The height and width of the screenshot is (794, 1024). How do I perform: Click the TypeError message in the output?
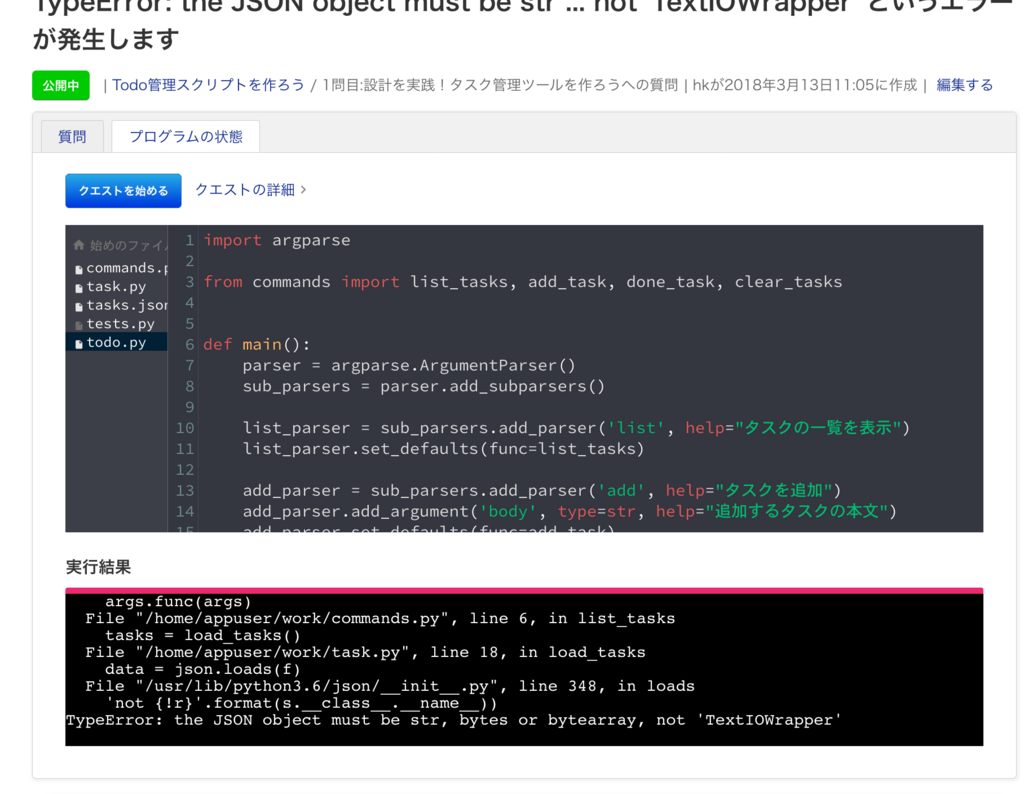453,720
